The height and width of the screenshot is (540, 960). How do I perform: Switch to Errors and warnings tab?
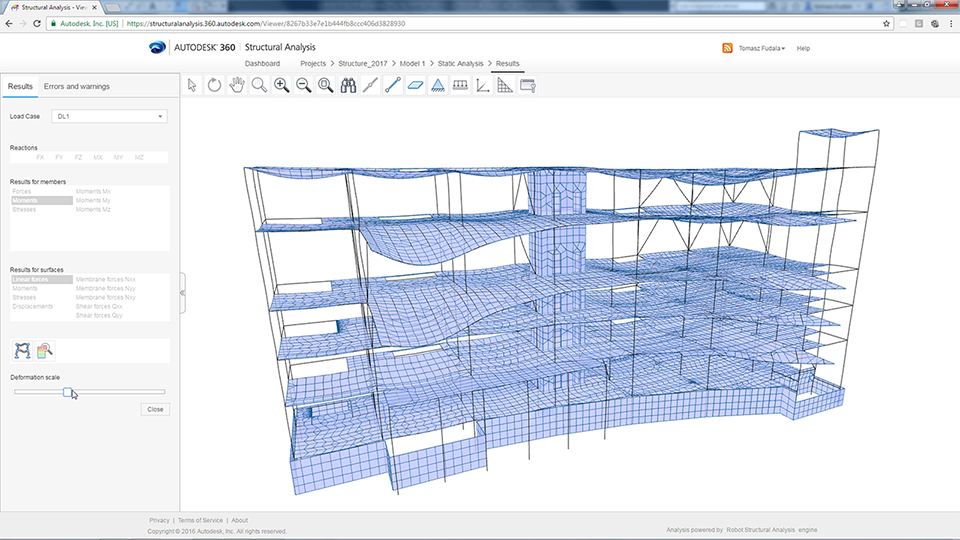77,87
